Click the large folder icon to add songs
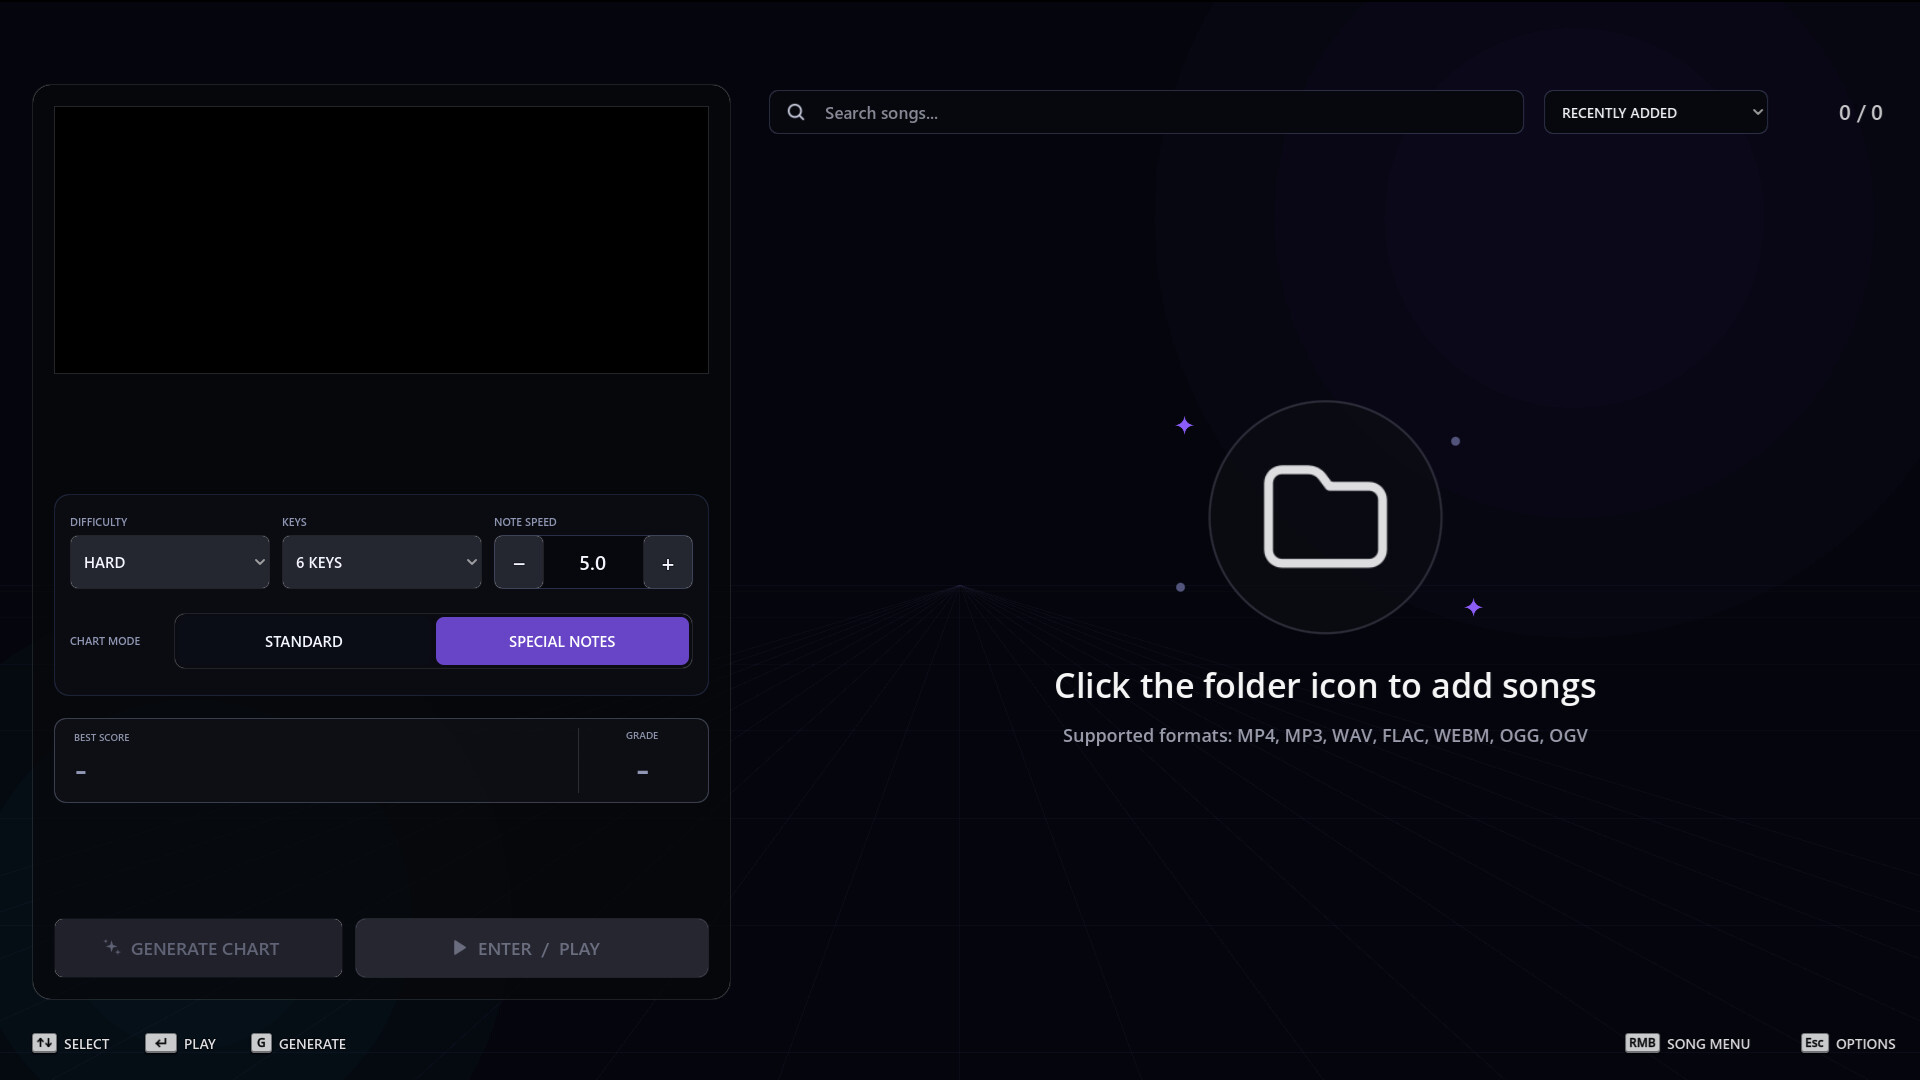Viewport: 1920px width, 1080px height. click(x=1325, y=517)
